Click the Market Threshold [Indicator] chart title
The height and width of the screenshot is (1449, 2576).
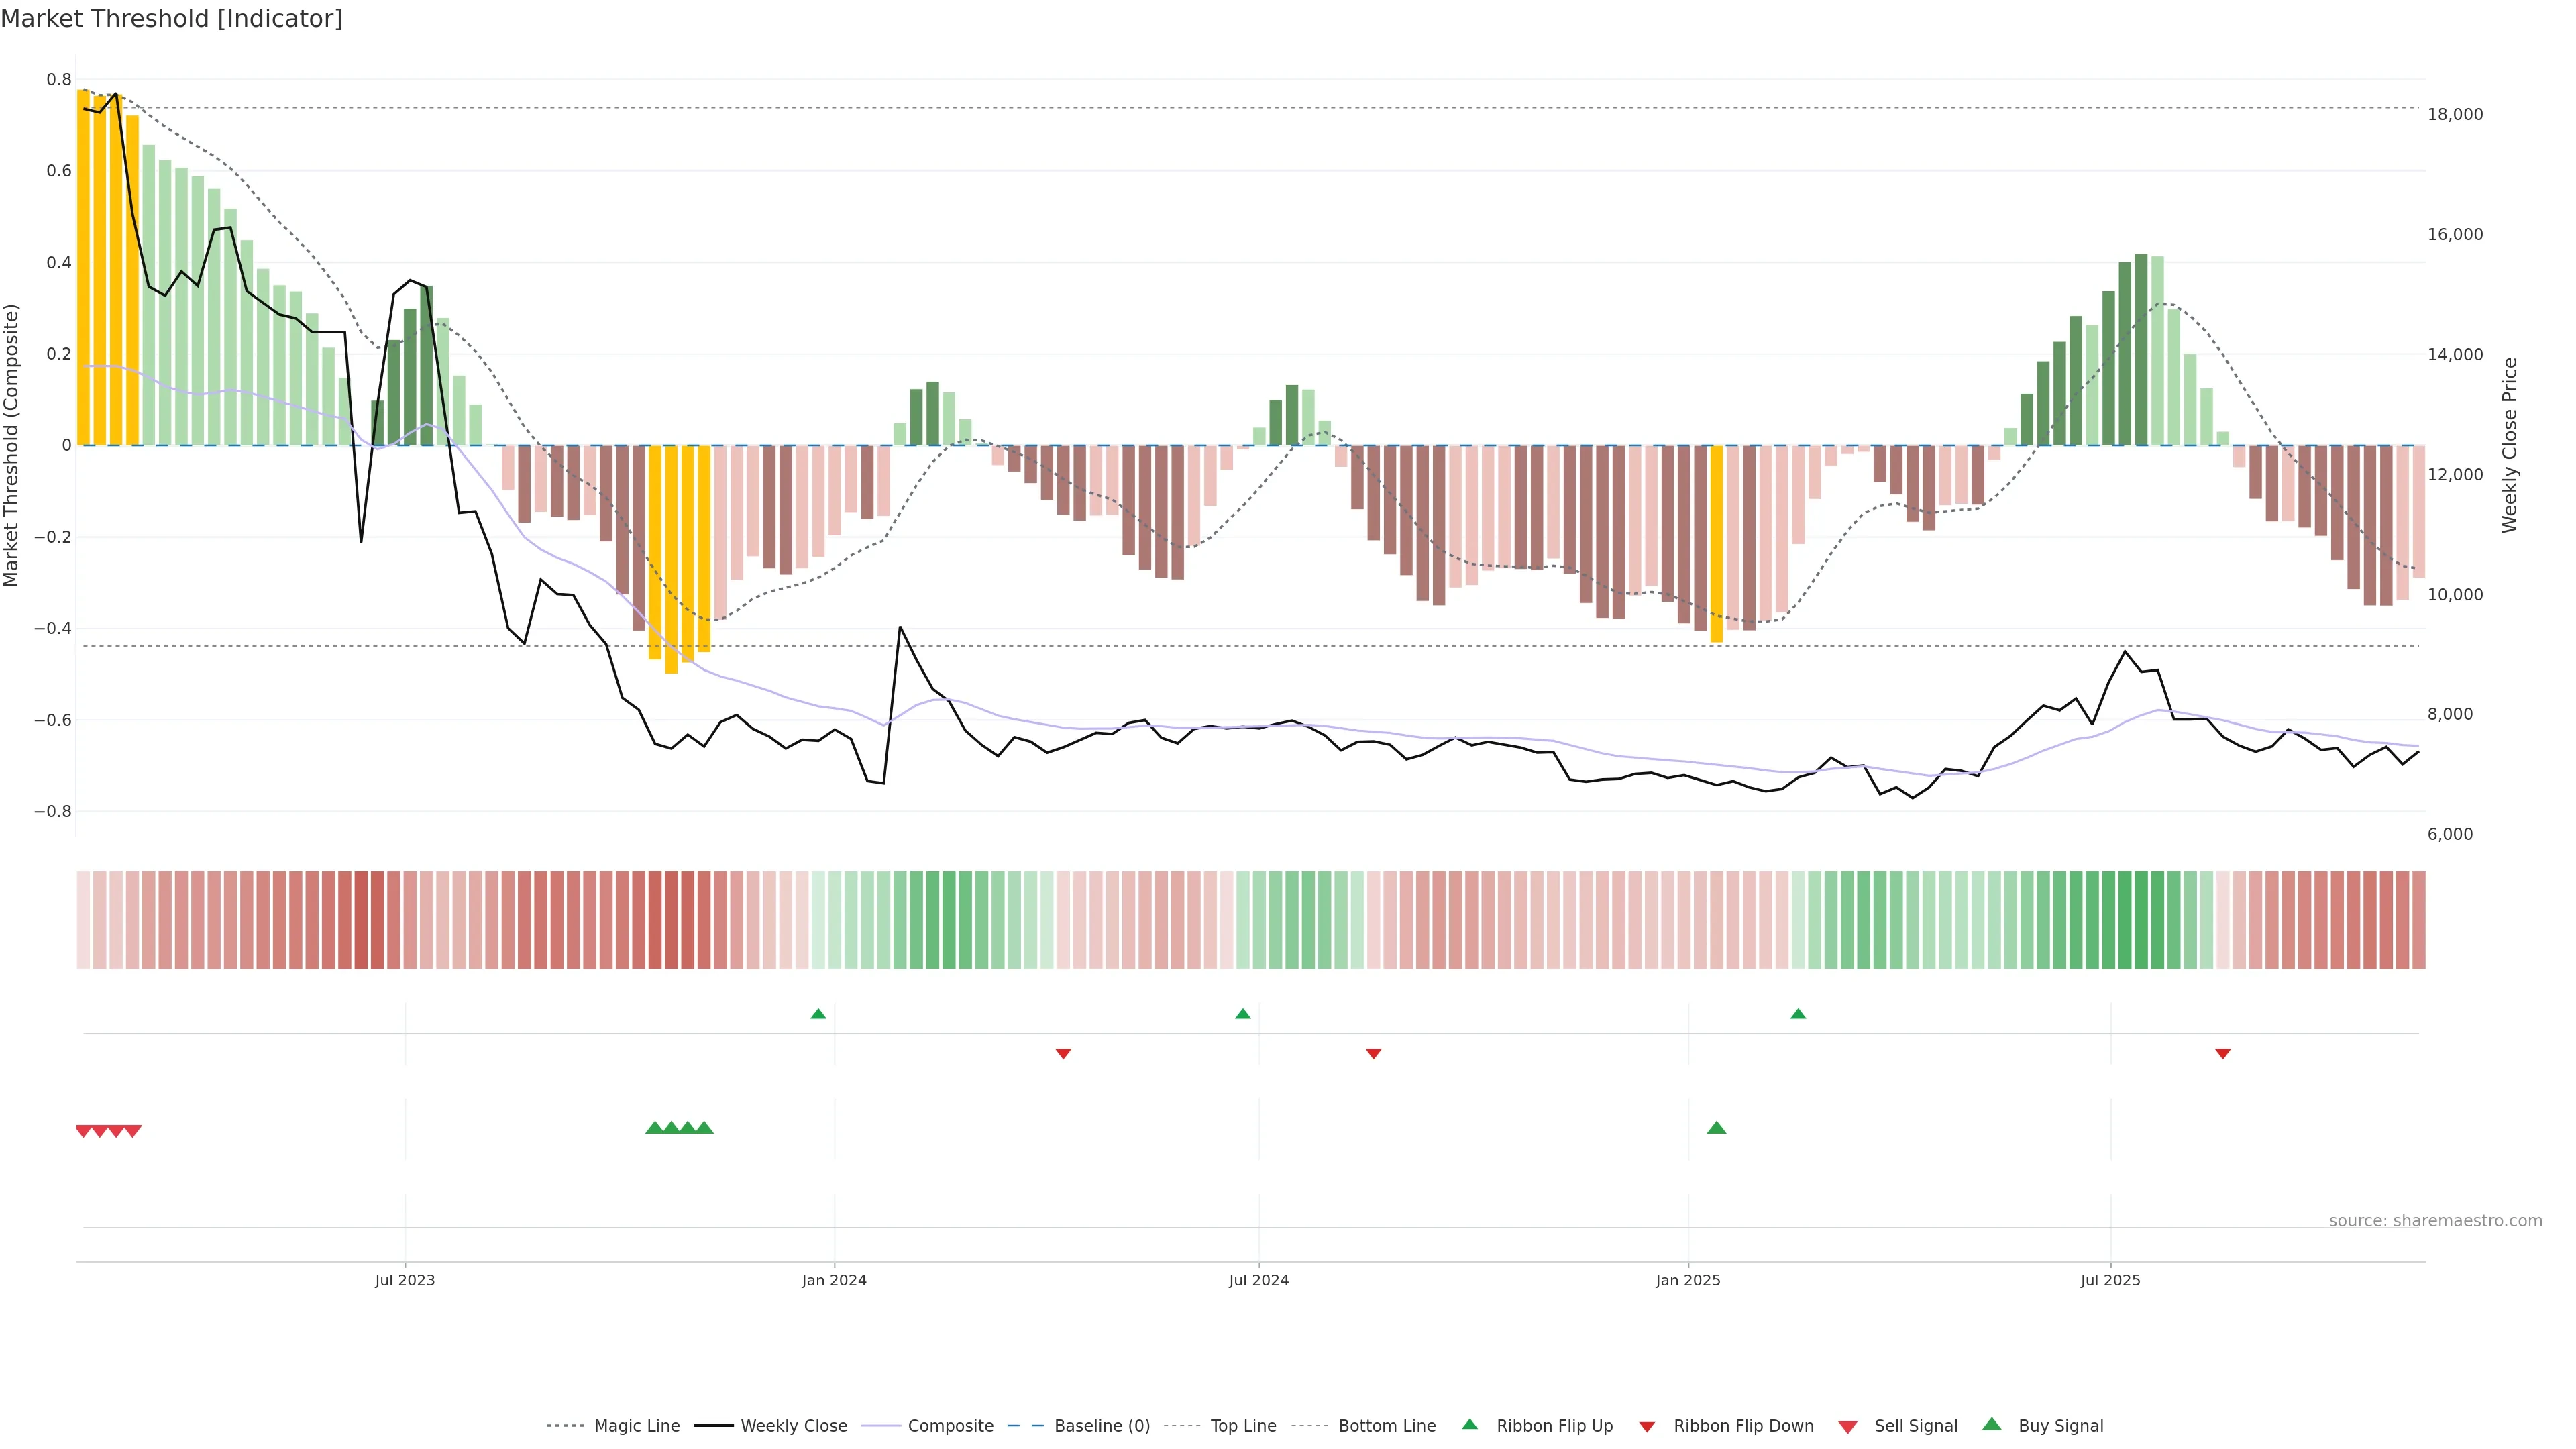171,19
